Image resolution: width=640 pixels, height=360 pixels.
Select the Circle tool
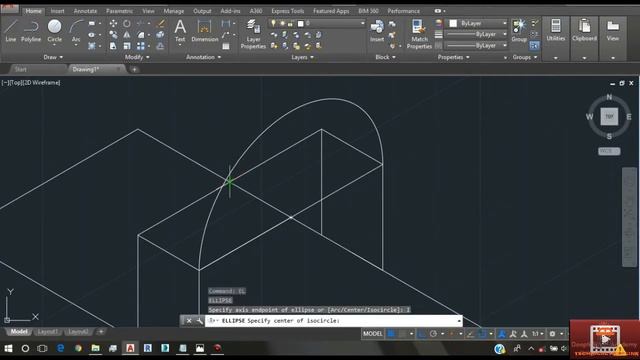pos(54,31)
